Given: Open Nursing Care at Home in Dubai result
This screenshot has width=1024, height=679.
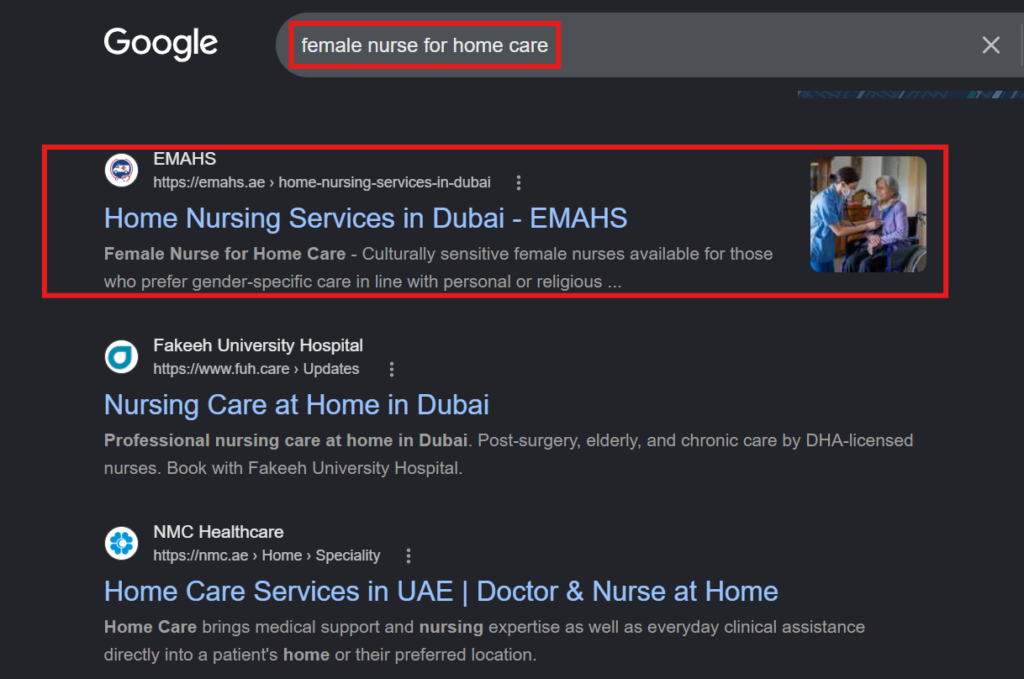Looking at the screenshot, I should [x=296, y=405].
